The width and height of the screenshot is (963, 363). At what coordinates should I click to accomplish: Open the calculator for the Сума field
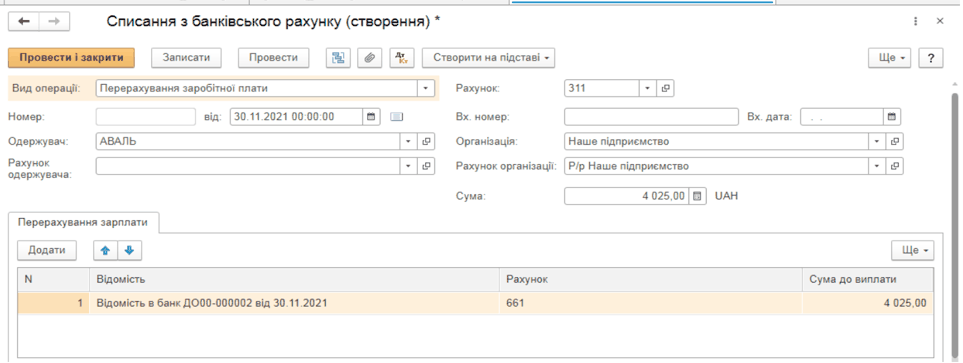coord(697,197)
